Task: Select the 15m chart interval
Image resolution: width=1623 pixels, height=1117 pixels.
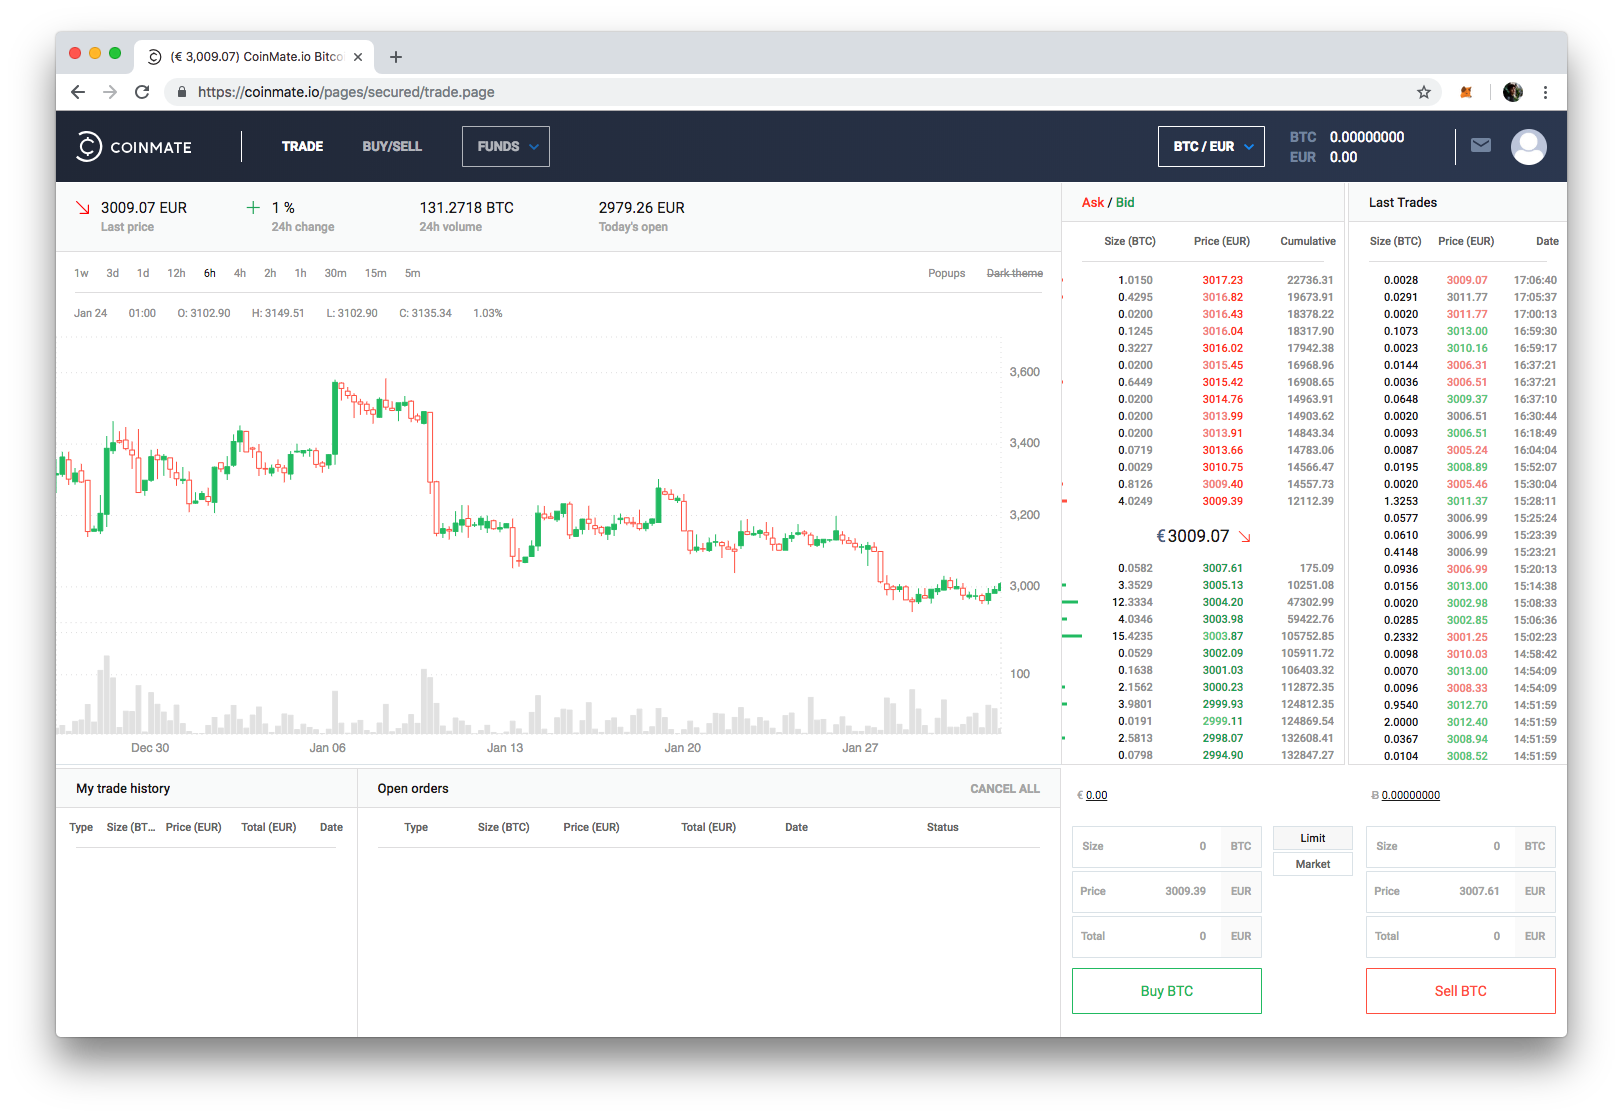Action: 376,273
